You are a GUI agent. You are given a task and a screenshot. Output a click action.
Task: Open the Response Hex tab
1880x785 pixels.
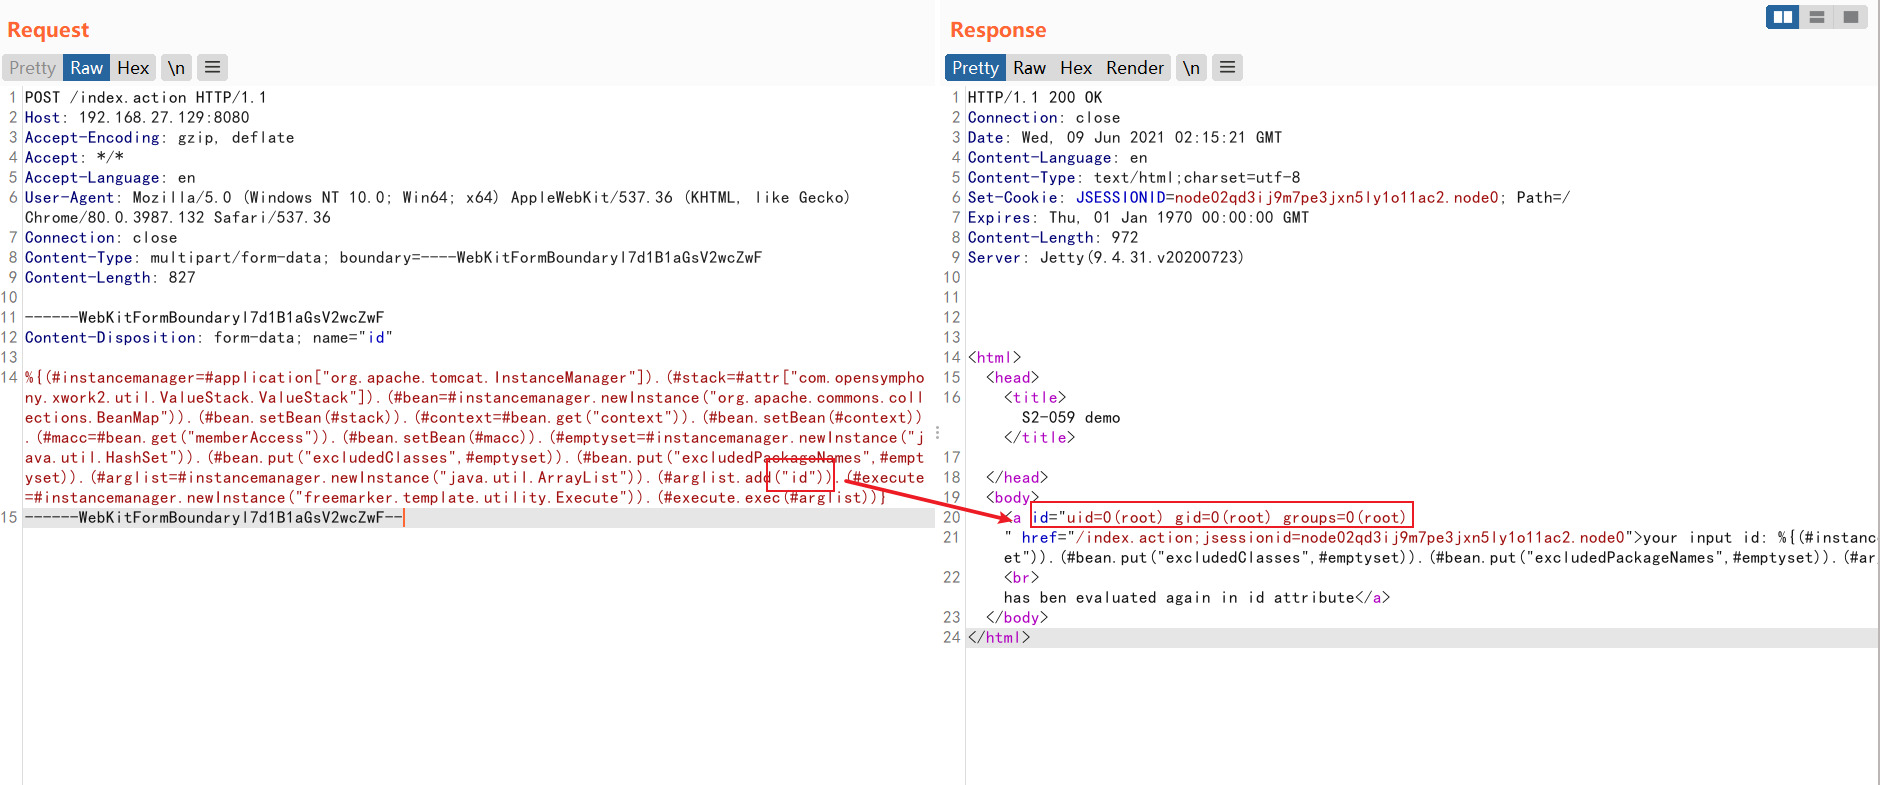1076,68
